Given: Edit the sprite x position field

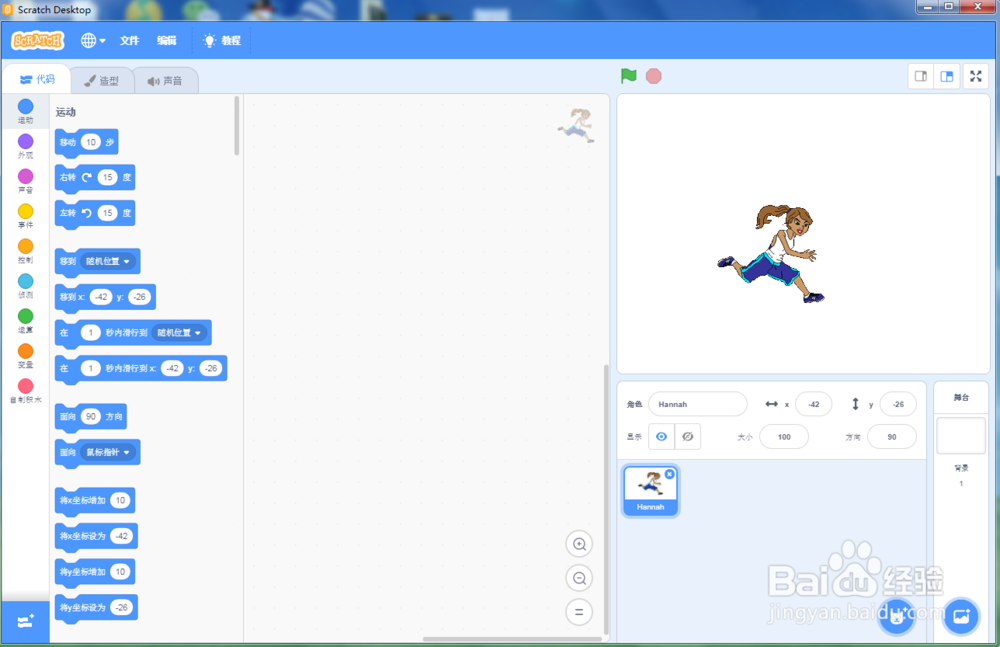Looking at the screenshot, I should click(814, 404).
